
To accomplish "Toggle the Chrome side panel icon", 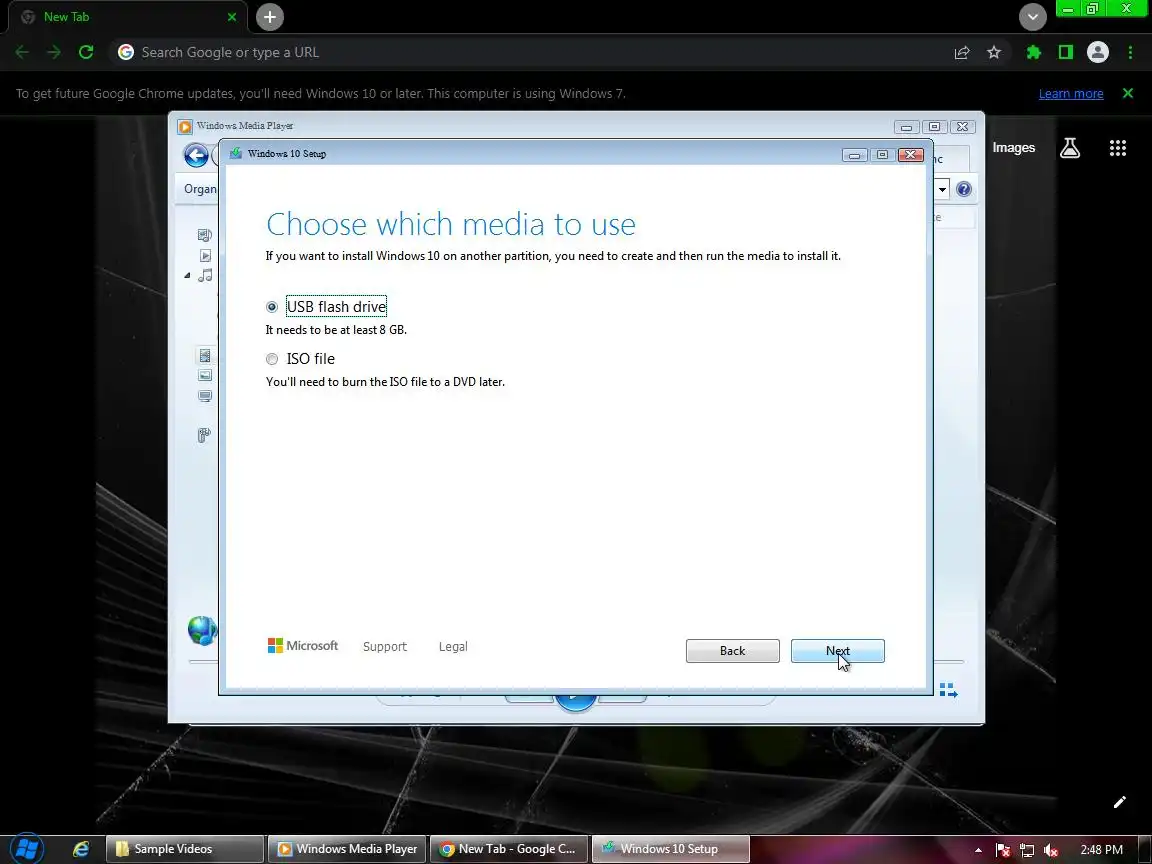I will [1065, 52].
